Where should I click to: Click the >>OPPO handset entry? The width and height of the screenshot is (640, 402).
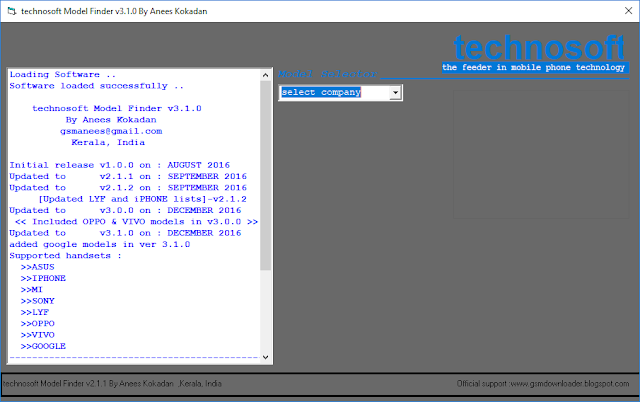coord(38,324)
